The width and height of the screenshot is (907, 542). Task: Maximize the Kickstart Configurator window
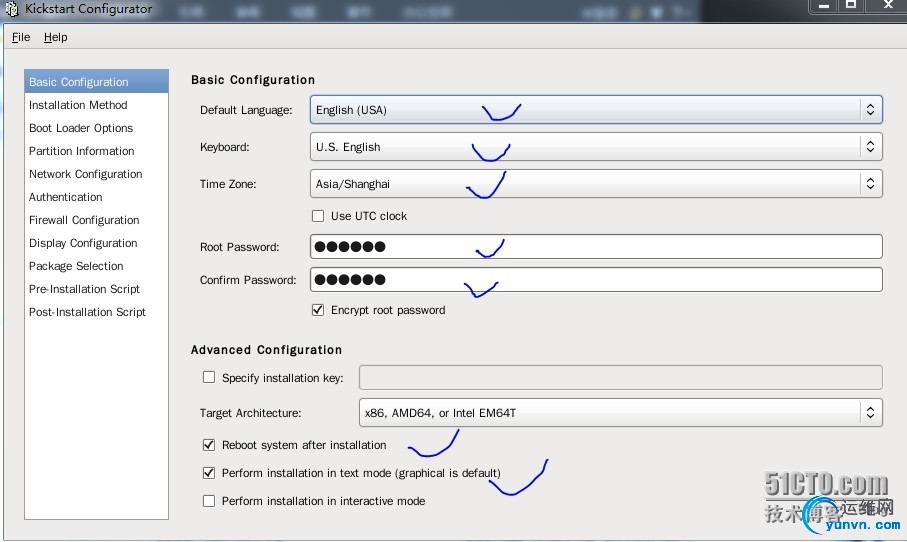[851, 5]
